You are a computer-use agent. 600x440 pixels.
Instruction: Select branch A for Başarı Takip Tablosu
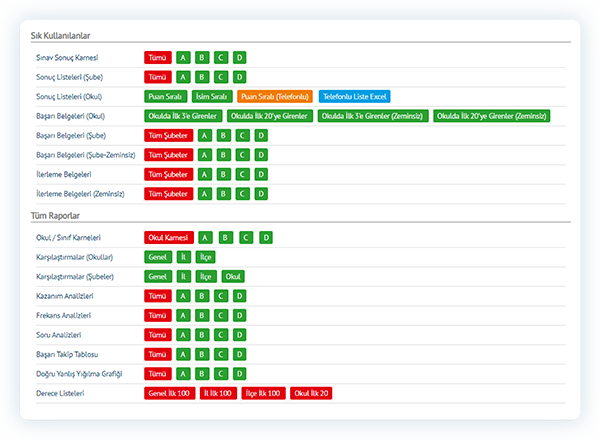[x=182, y=354]
